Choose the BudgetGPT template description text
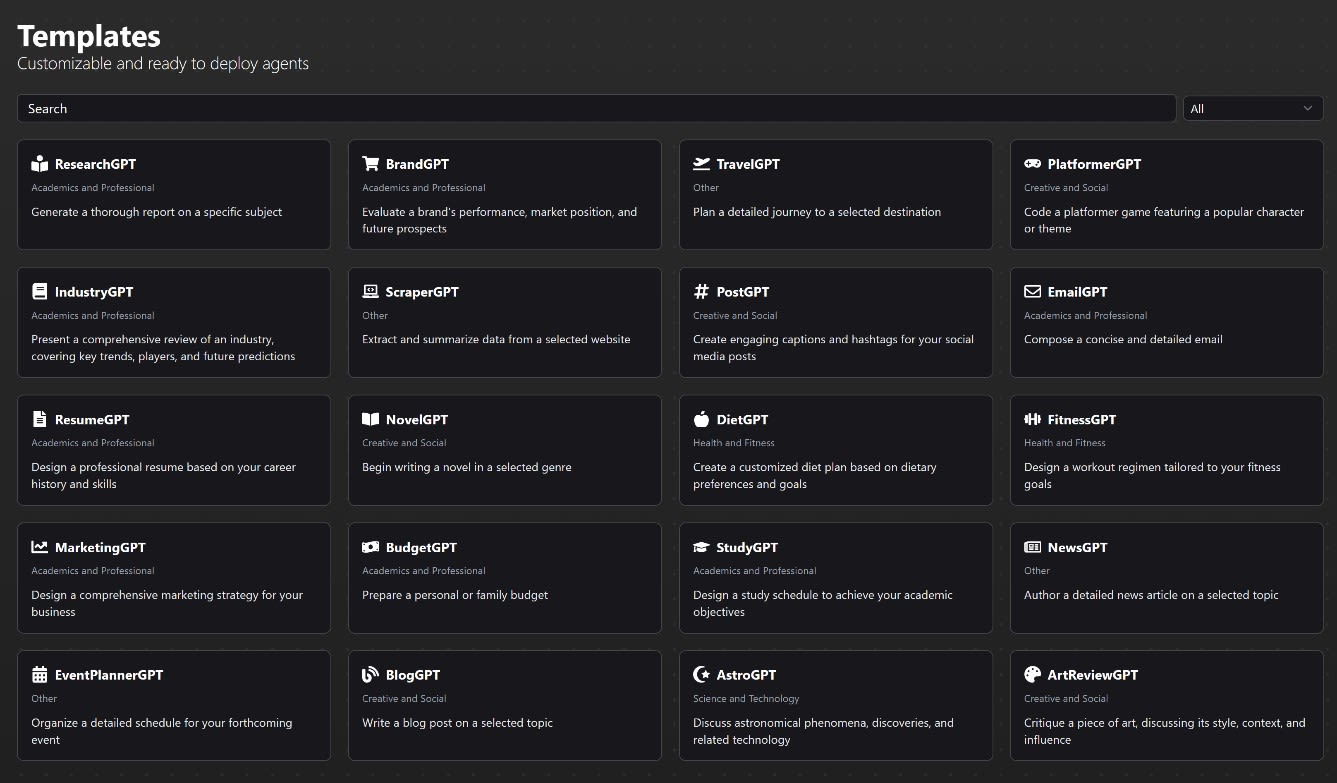Image resolution: width=1337 pixels, height=783 pixels. pyautogui.click(x=455, y=595)
